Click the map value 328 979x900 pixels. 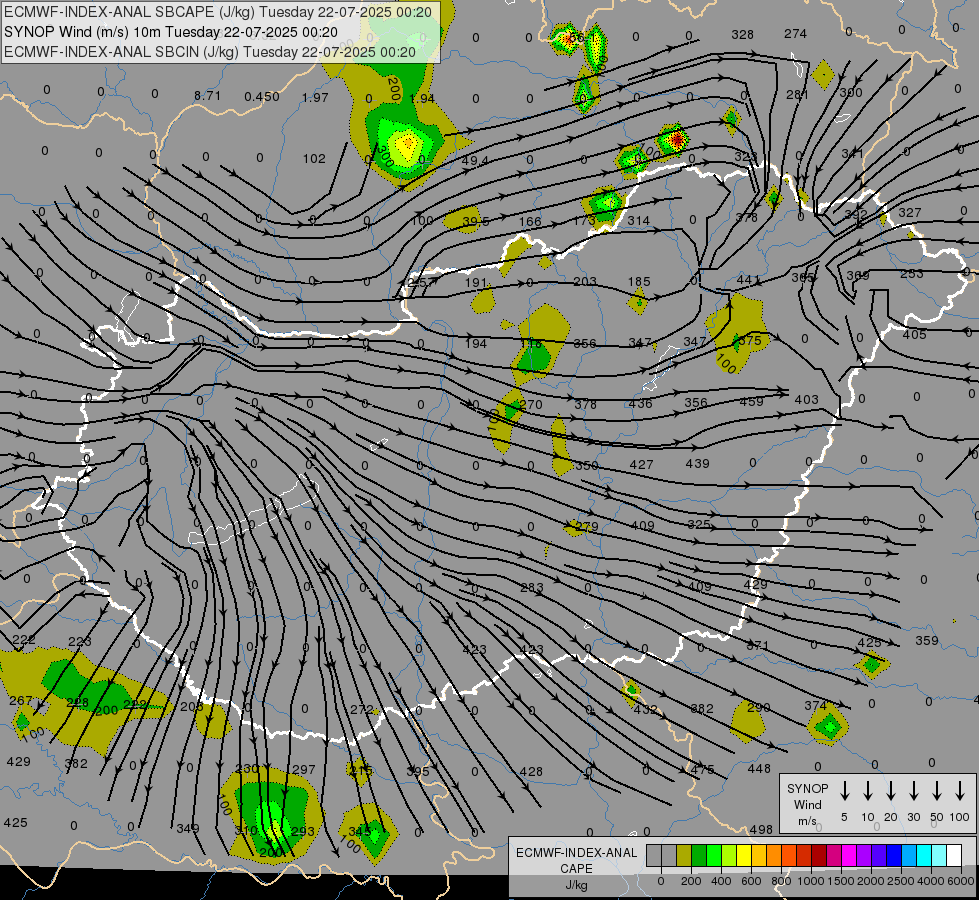point(742,34)
